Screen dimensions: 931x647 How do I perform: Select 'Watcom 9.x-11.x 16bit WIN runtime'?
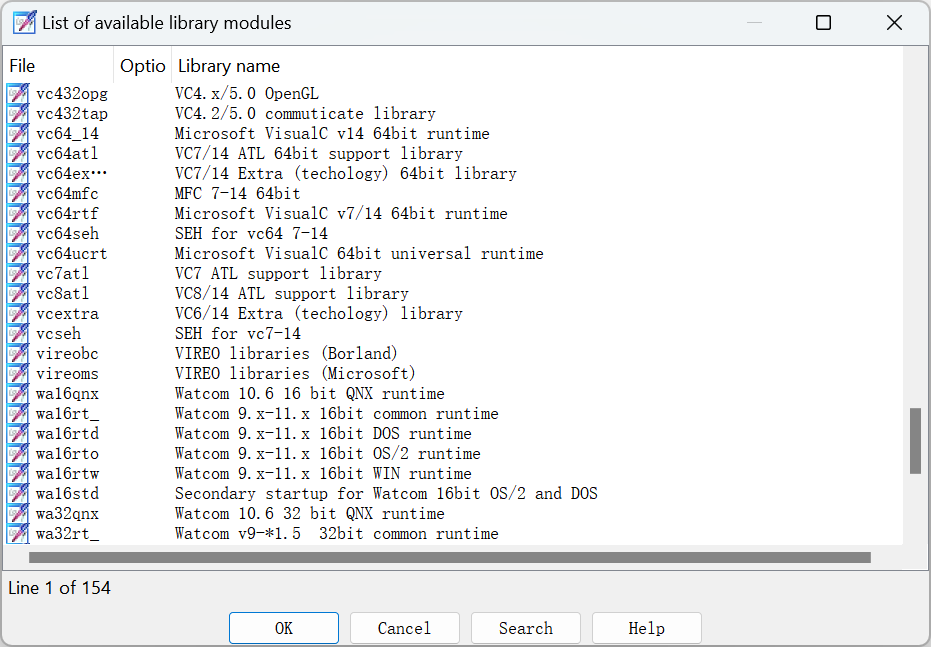(323, 474)
